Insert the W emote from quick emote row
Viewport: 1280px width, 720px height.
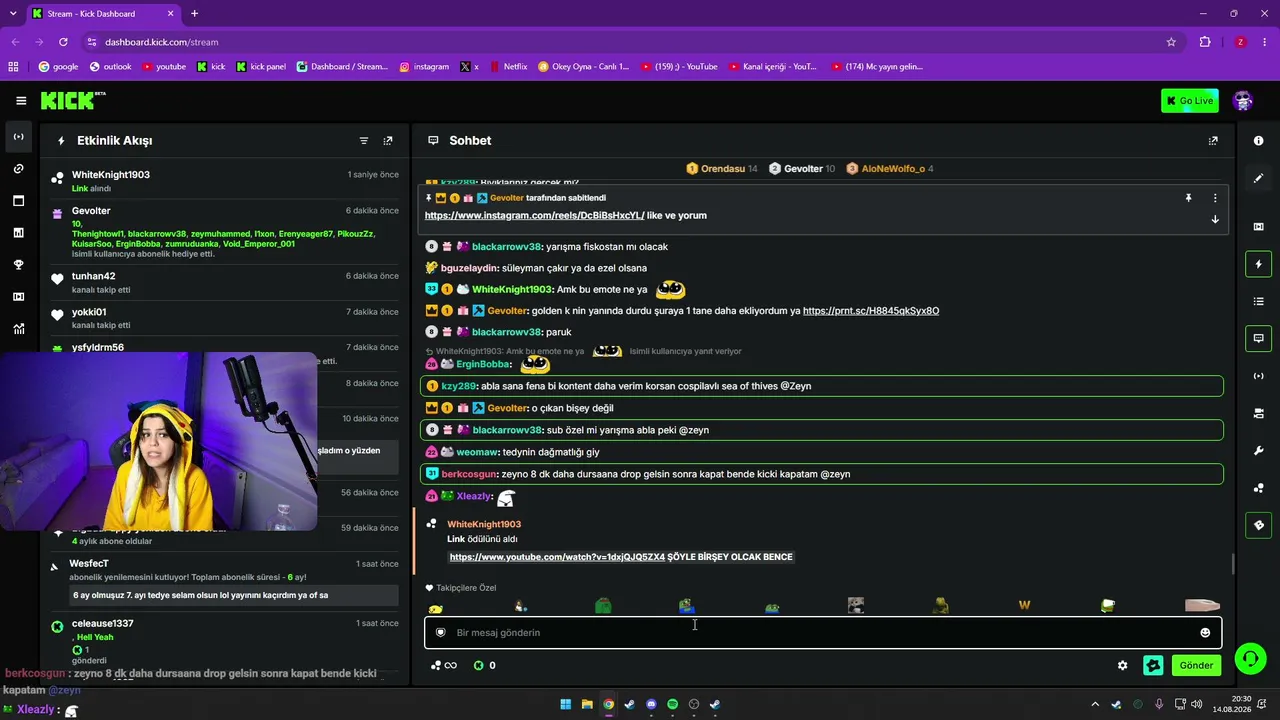click(1024, 605)
